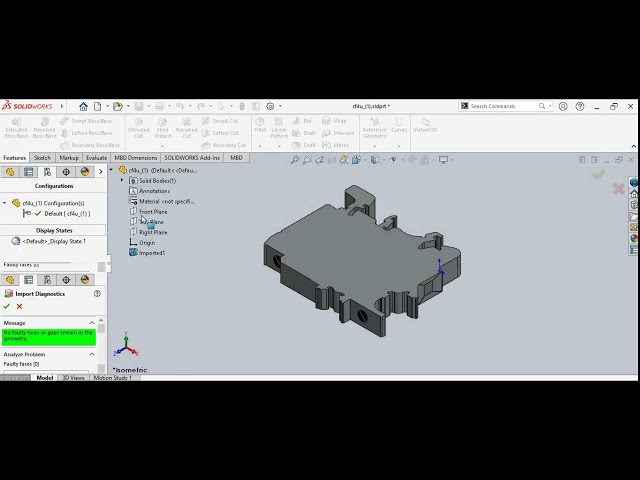The height and width of the screenshot is (480, 640).
Task: Open the dropdown arrow next to Options gear
Action: tap(280, 106)
